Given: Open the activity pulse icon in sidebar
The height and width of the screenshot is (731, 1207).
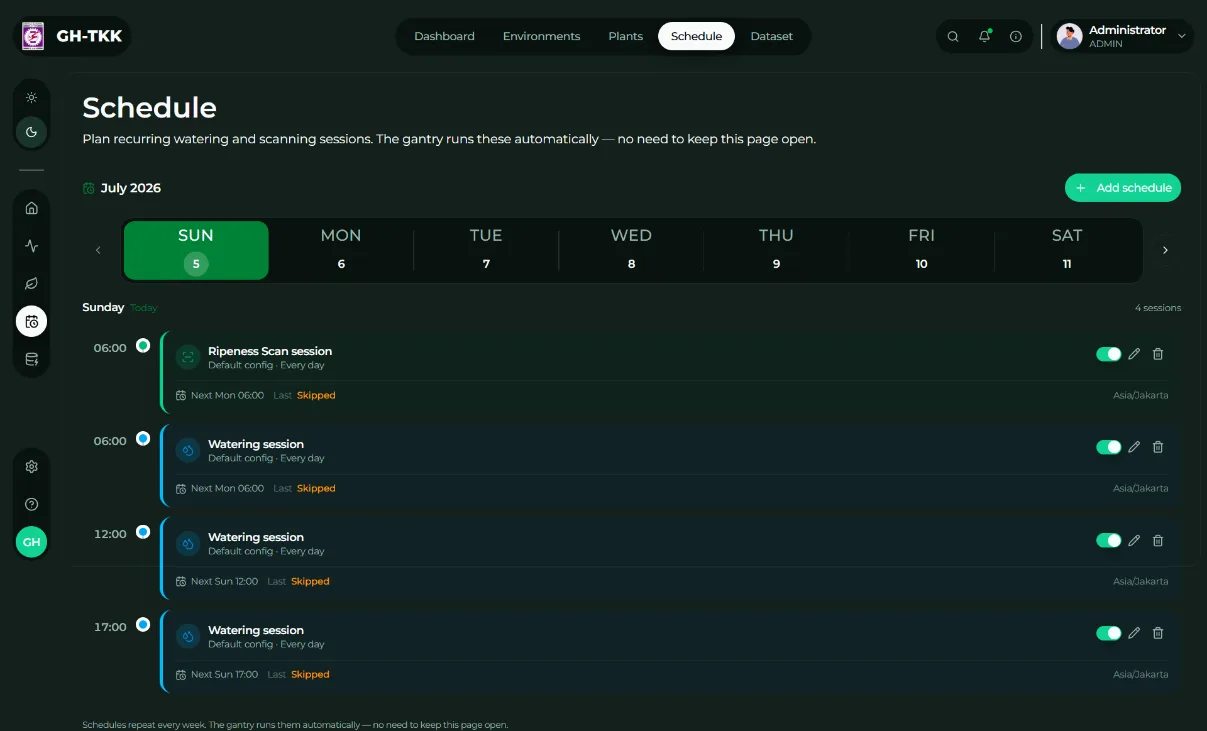Looking at the screenshot, I should 32,246.
